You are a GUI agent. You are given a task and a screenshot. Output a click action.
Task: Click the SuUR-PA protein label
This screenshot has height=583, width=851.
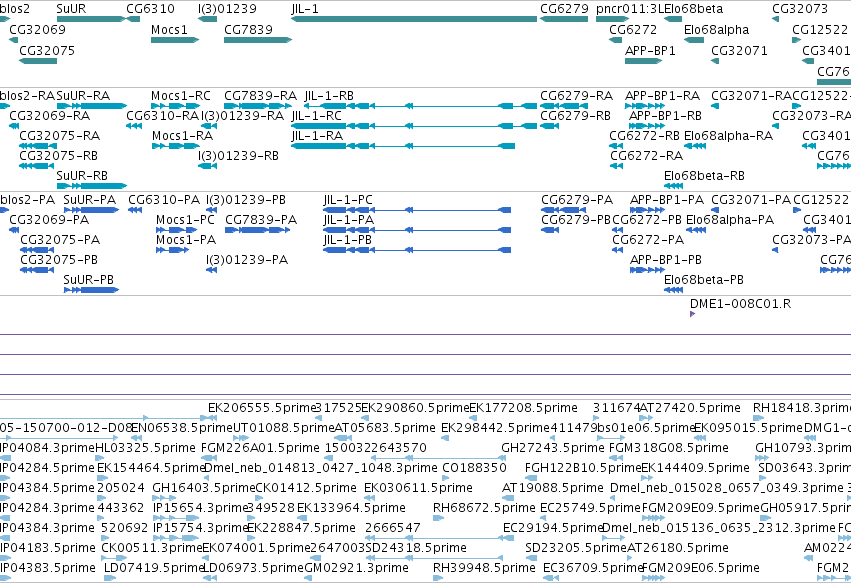pyautogui.click(x=90, y=200)
